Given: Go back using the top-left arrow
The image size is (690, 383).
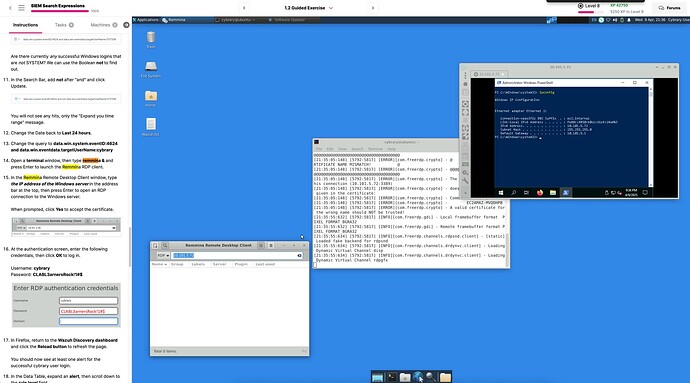Looking at the screenshot, I should (x=10, y=7).
